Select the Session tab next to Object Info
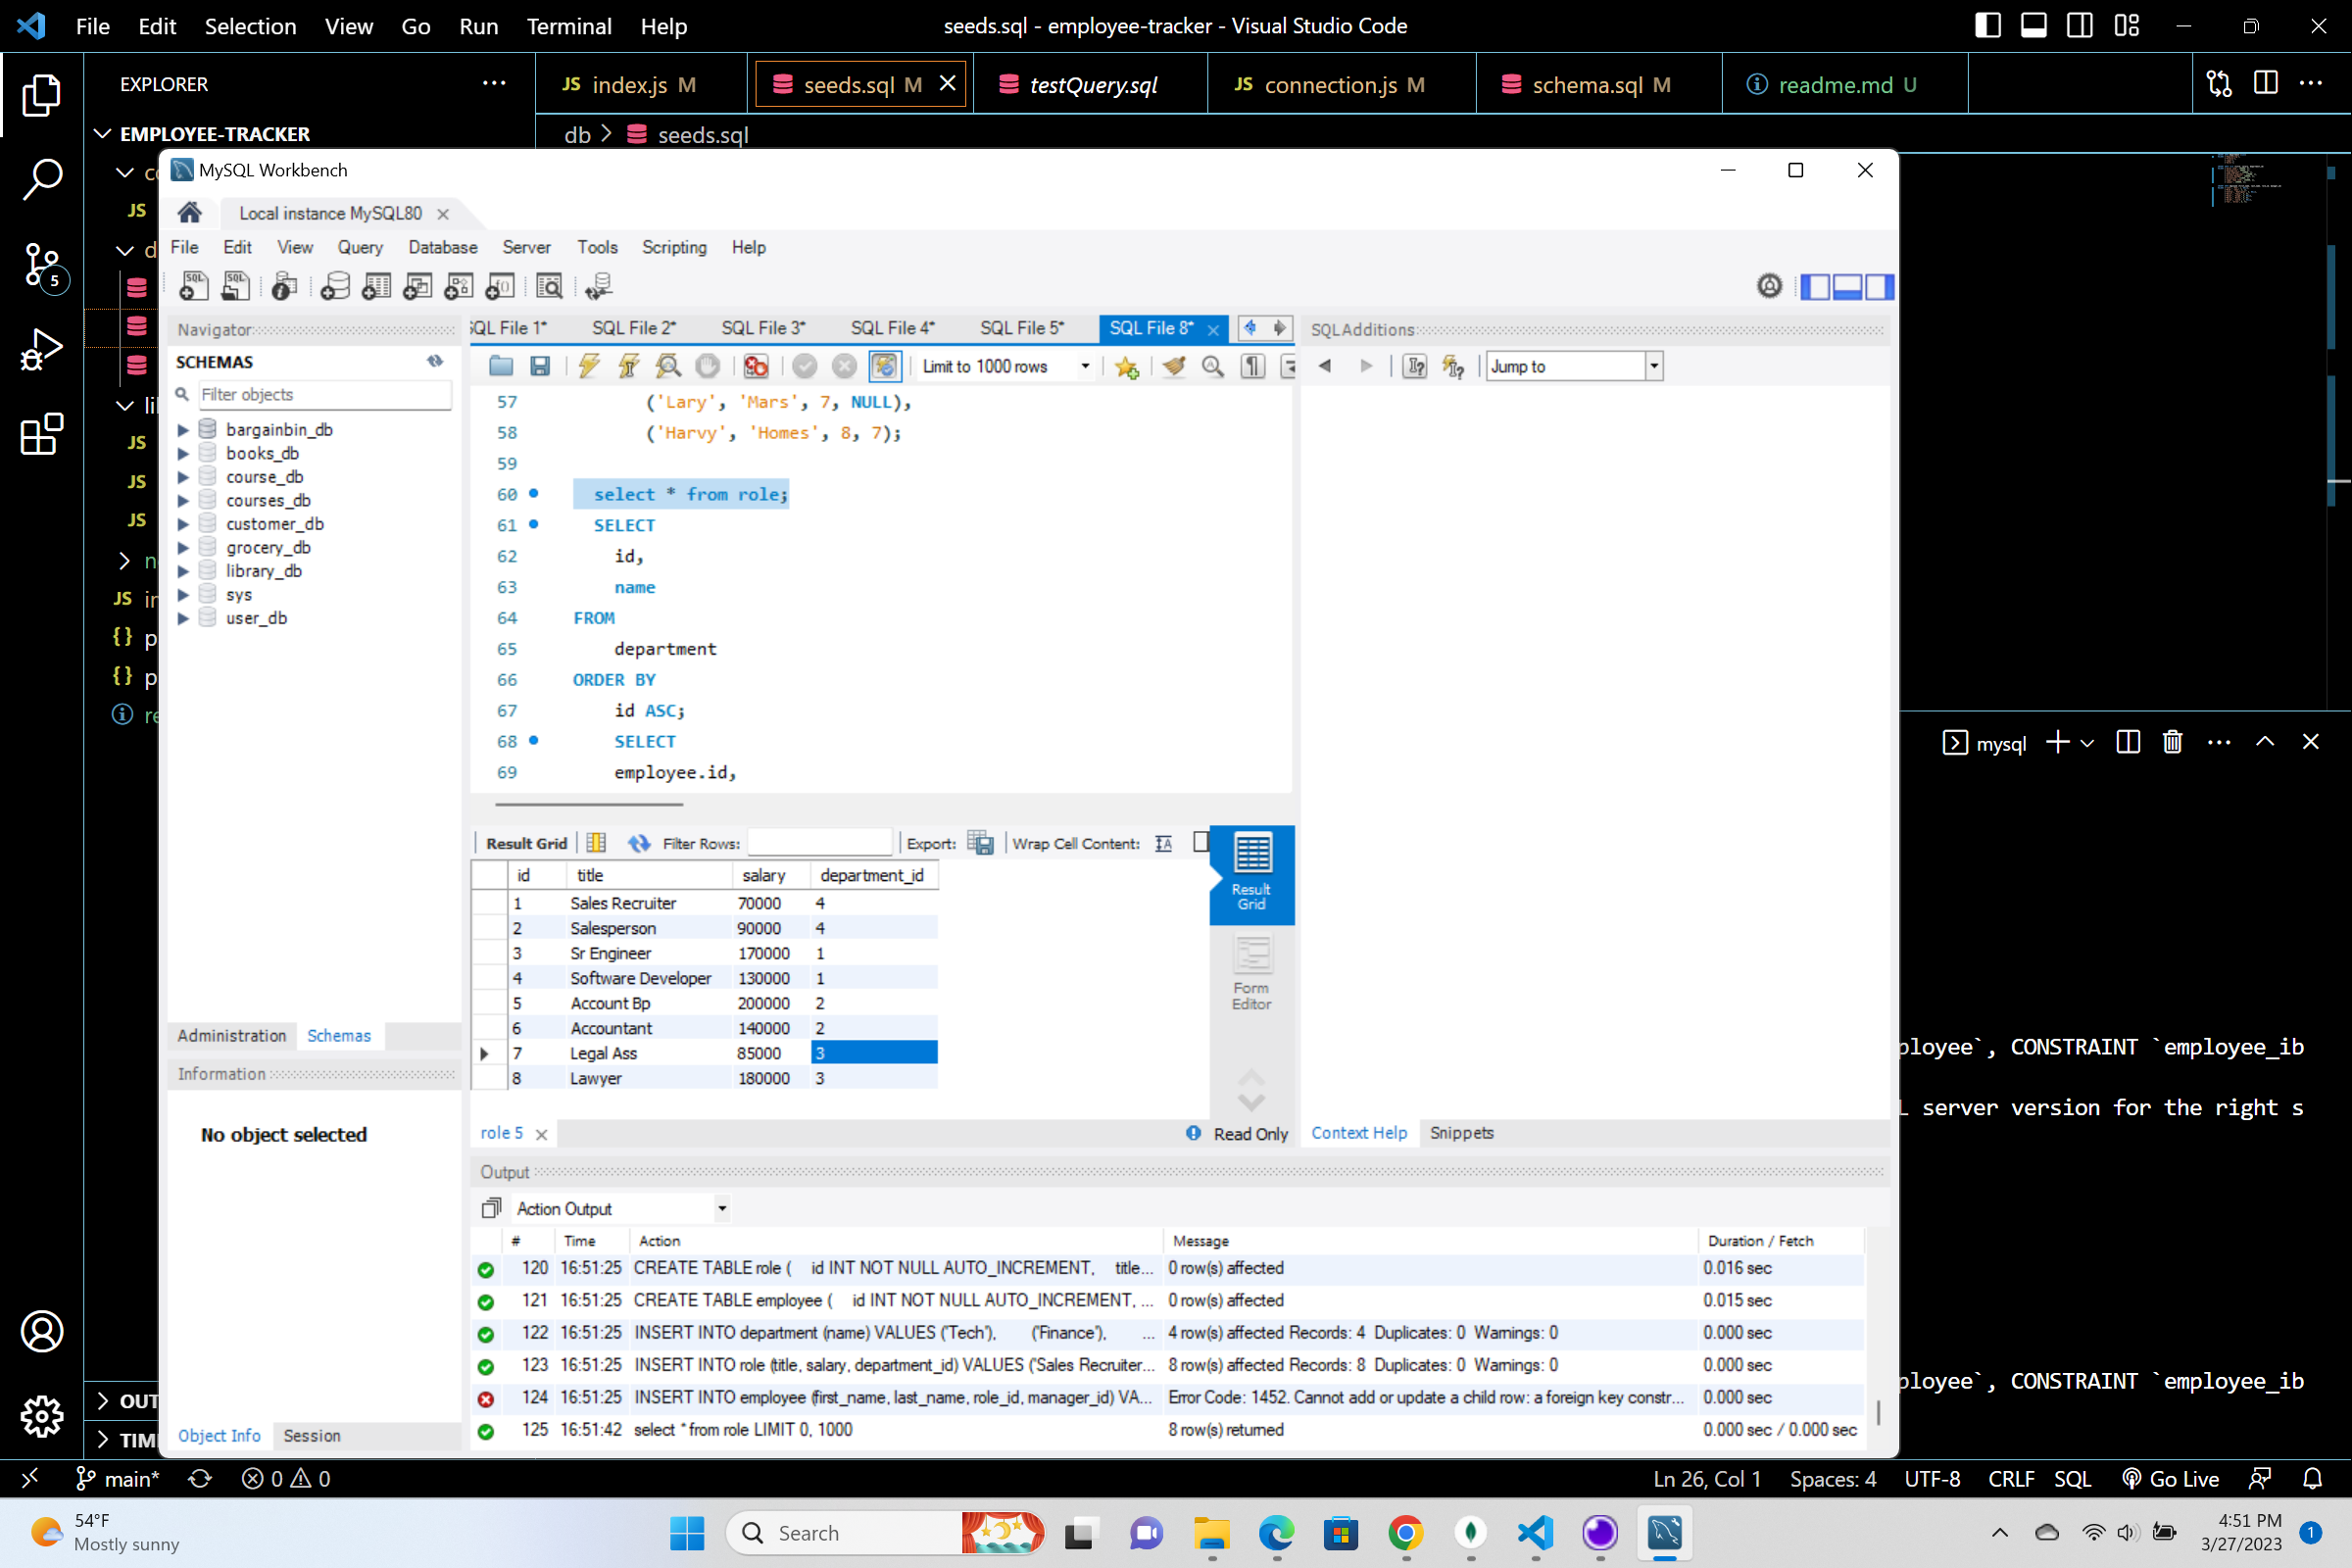Image resolution: width=2352 pixels, height=1568 pixels. [311, 1435]
